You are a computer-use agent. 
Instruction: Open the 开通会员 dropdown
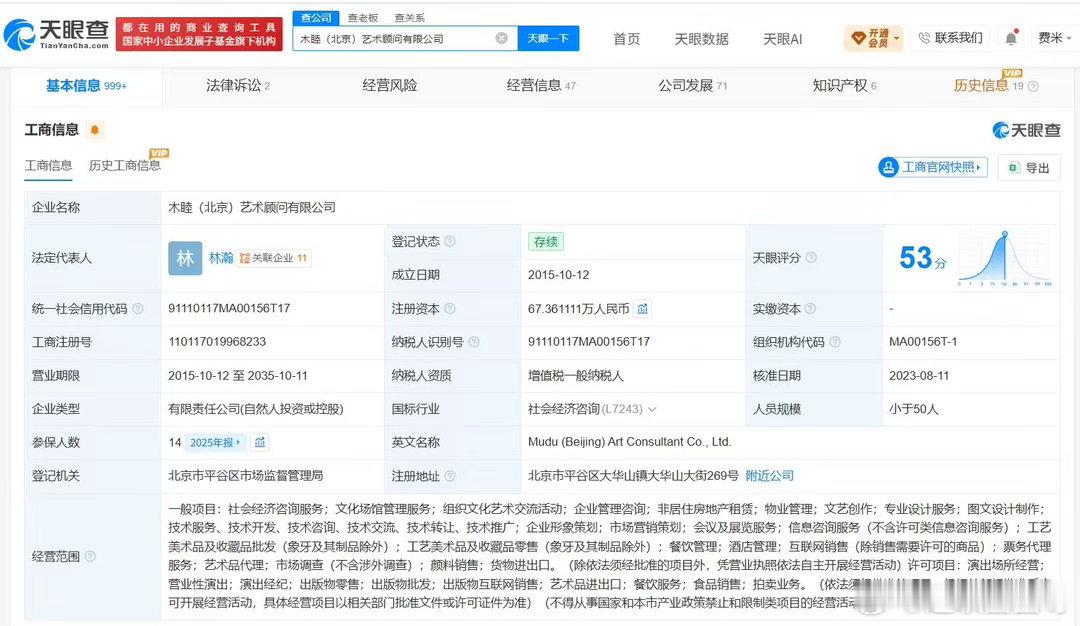coord(873,39)
